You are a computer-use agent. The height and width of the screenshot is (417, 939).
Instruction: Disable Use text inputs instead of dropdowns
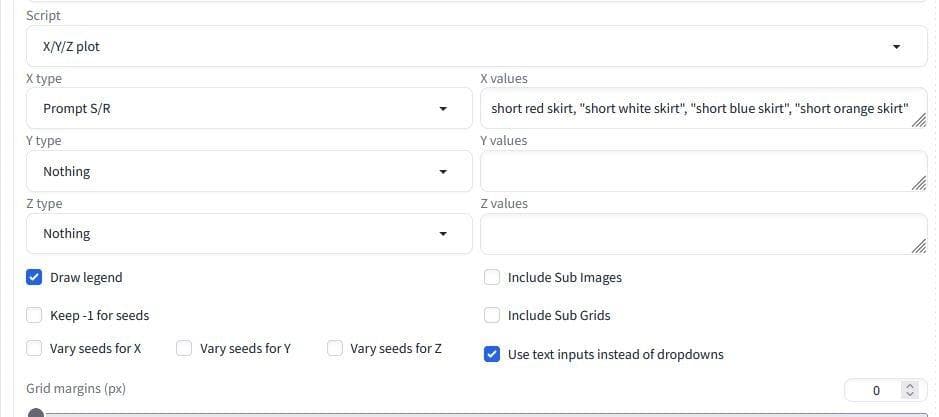click(493, 354)
